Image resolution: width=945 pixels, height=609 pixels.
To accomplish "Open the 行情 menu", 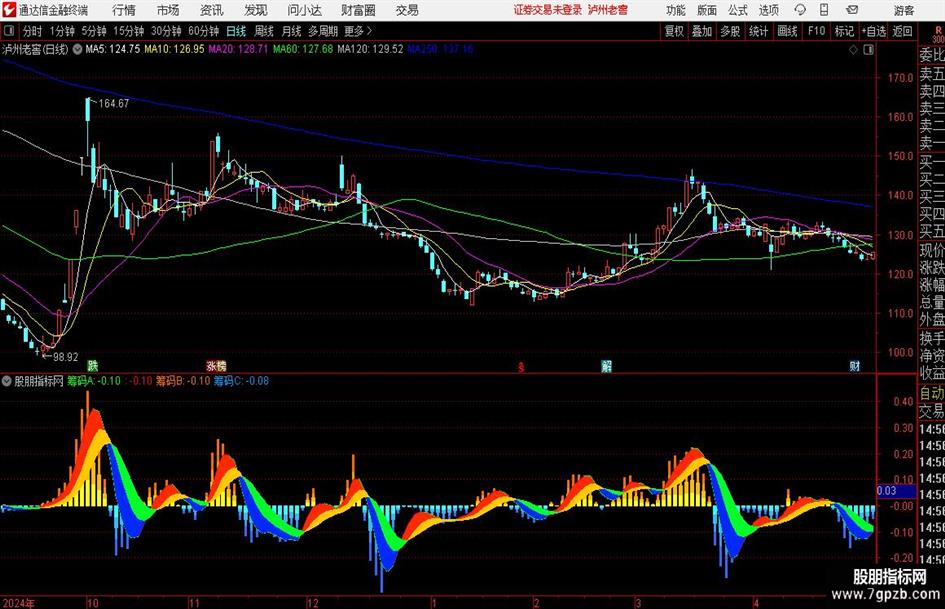I will click(x=124, y=10).
